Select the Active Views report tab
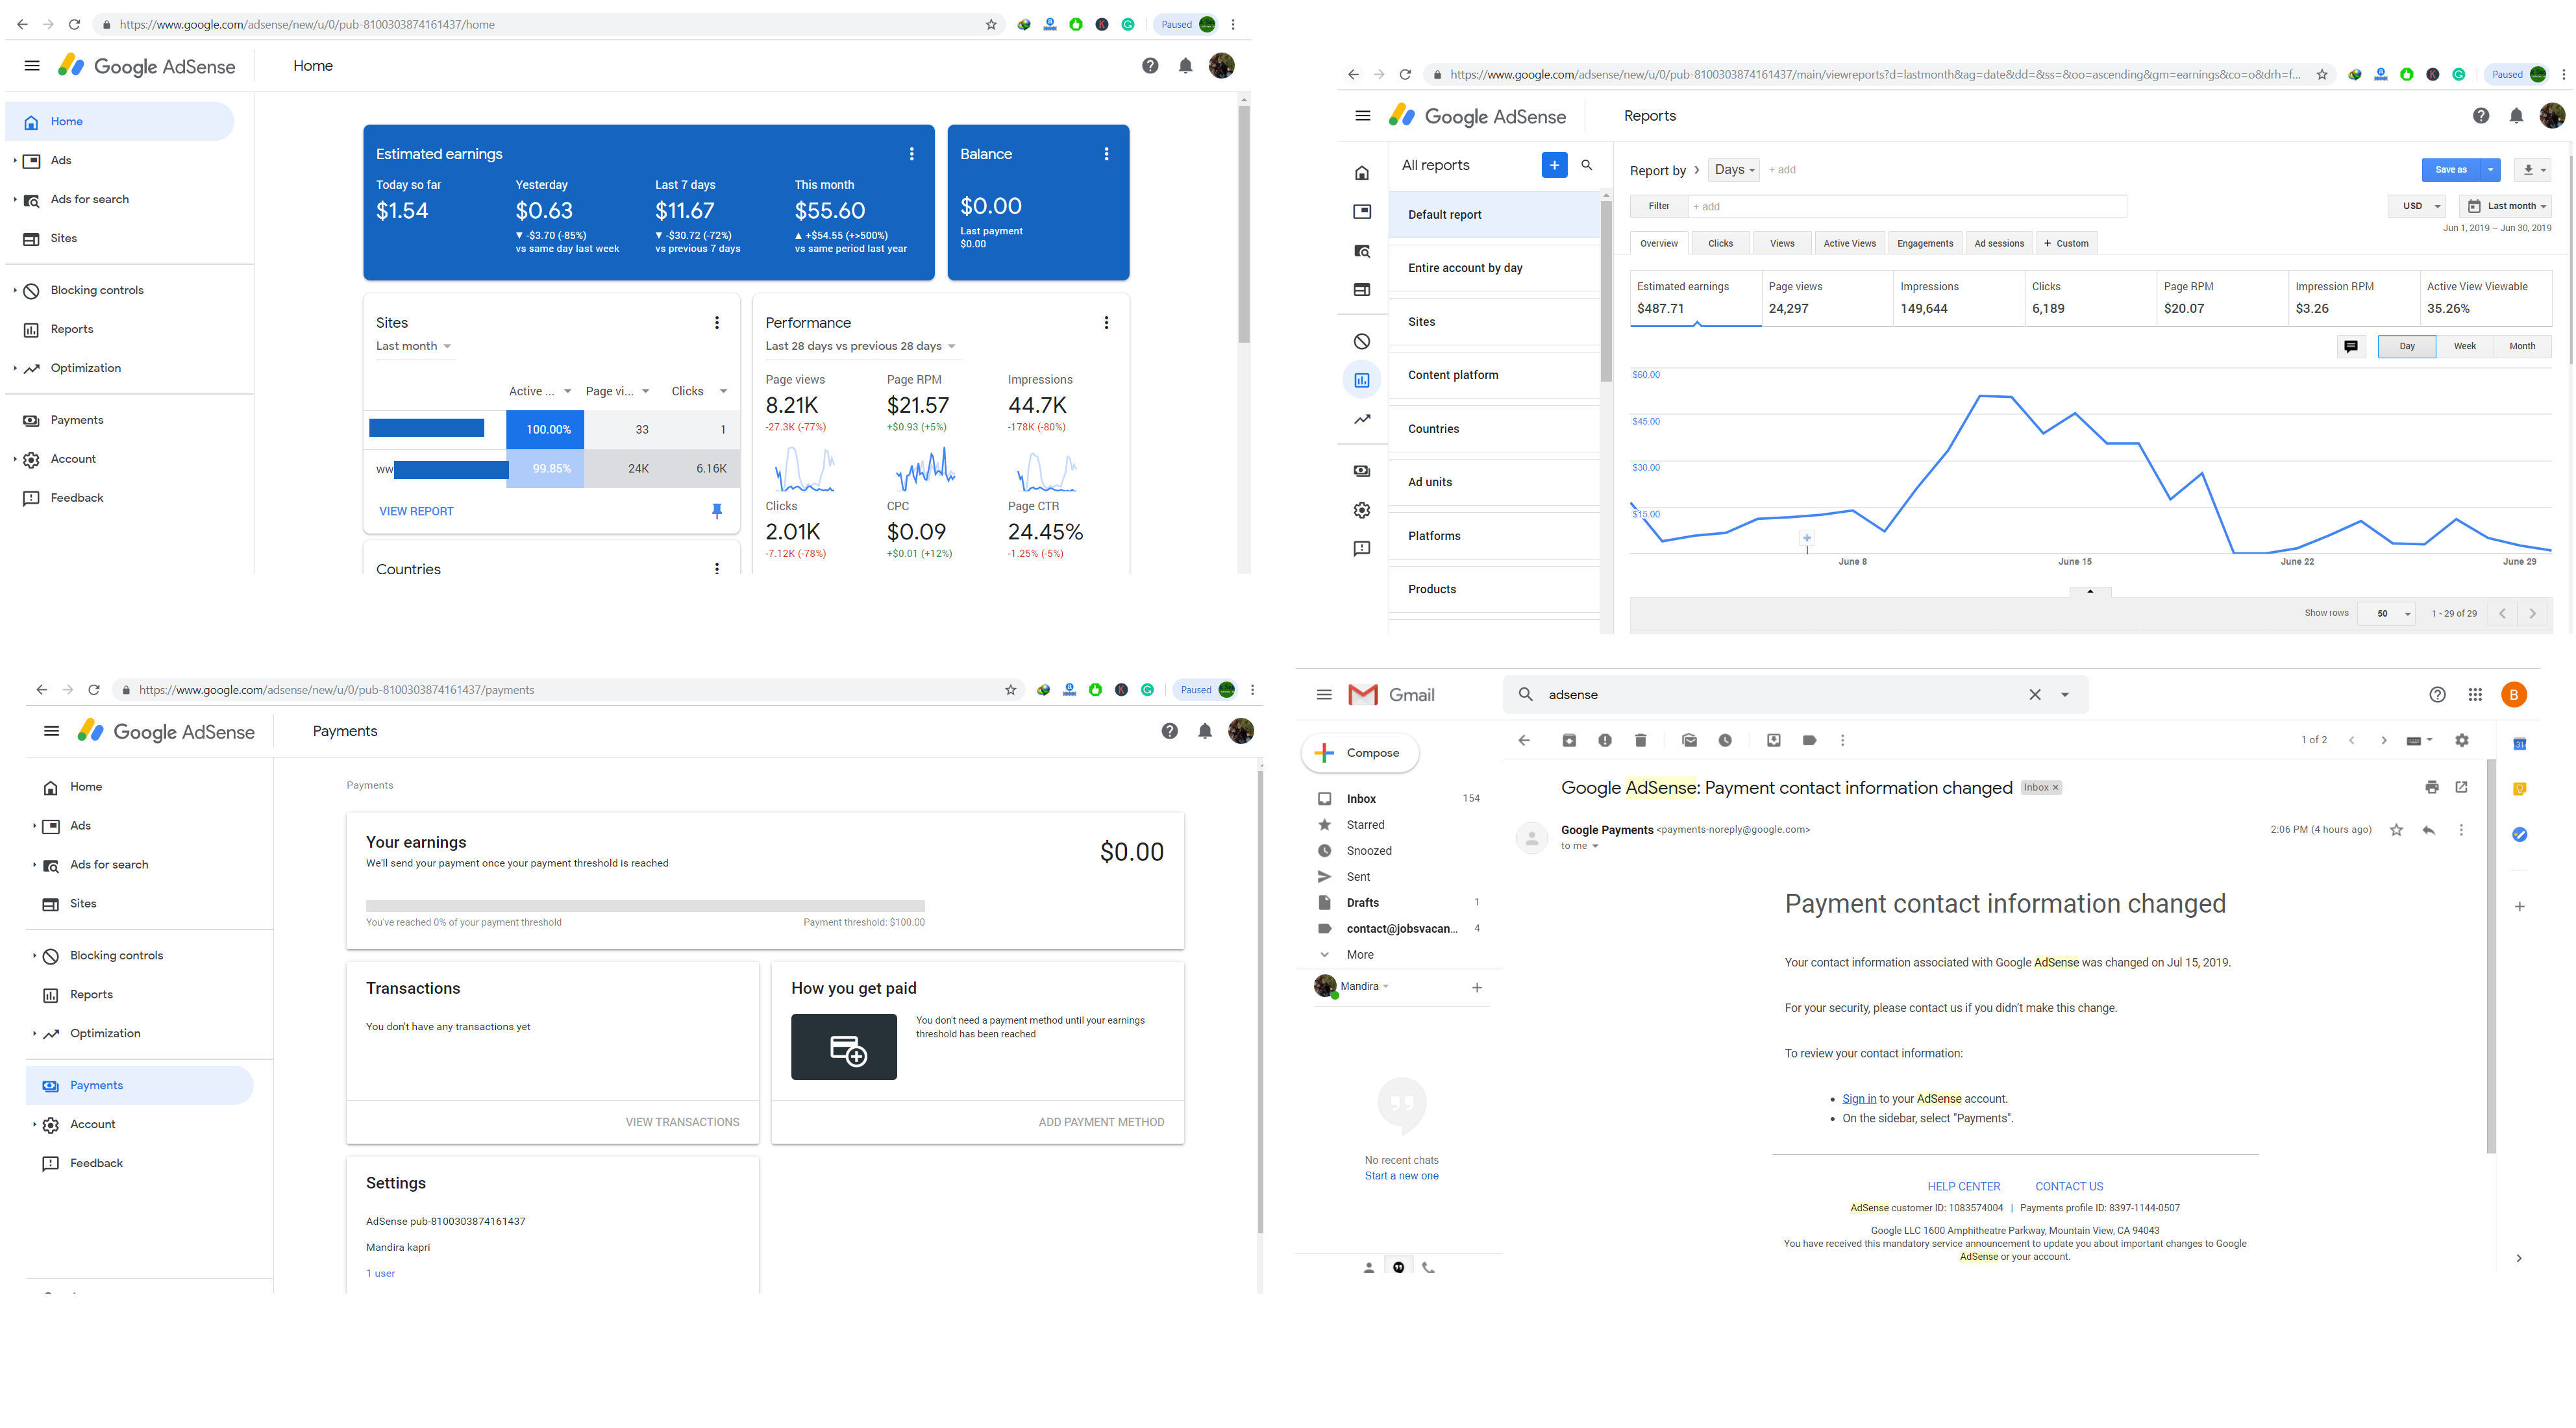The height and width of the screenshot is (1428, 2576). coord(1849,243)
